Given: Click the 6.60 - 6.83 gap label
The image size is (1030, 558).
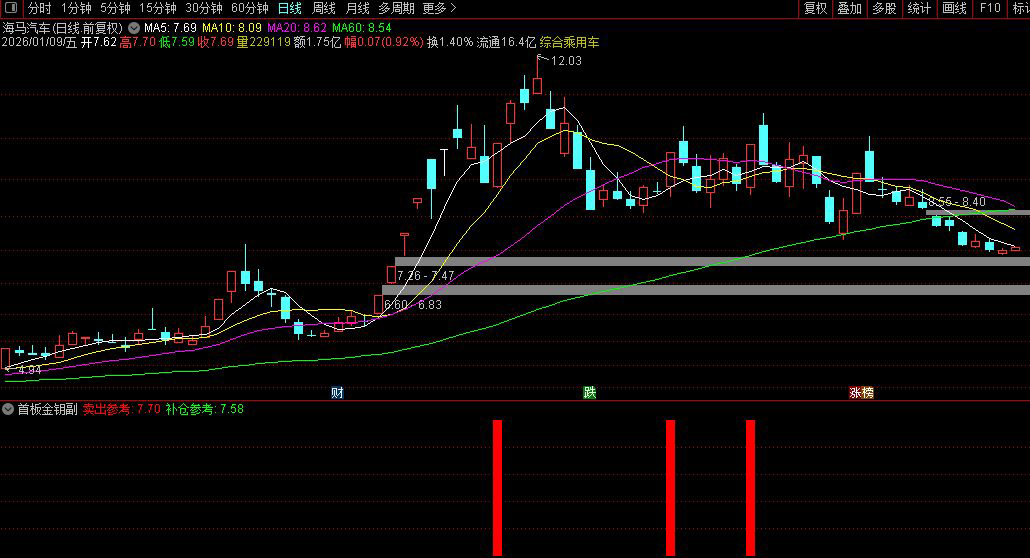Looking at the screenshot, I should (413, 305).
